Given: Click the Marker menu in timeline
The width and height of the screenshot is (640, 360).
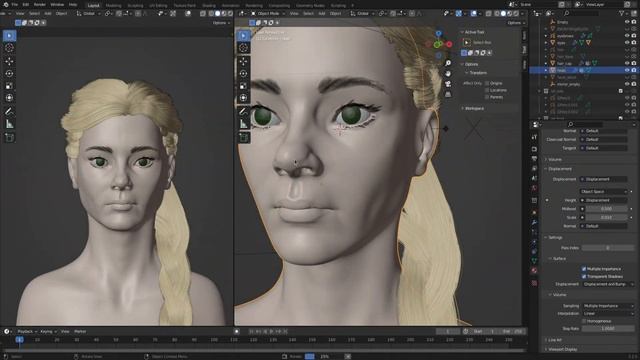Looking at the screenshot, I should click(x=80, y=331).
